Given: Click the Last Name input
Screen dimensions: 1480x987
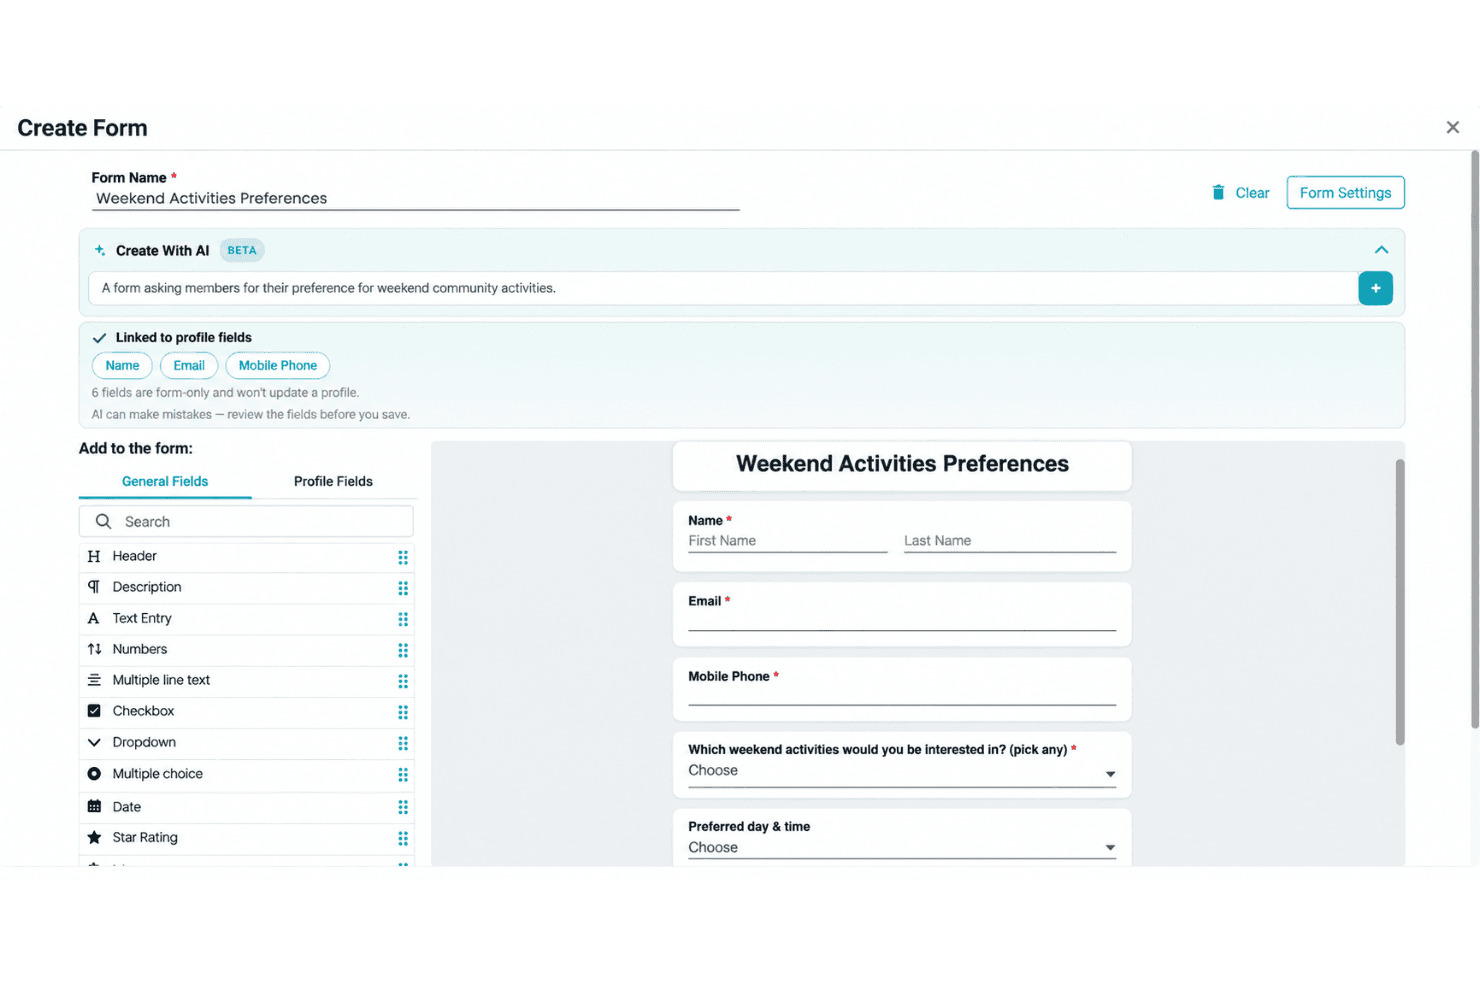Looking at the screenshot, I should click(x=1010, y=541).
